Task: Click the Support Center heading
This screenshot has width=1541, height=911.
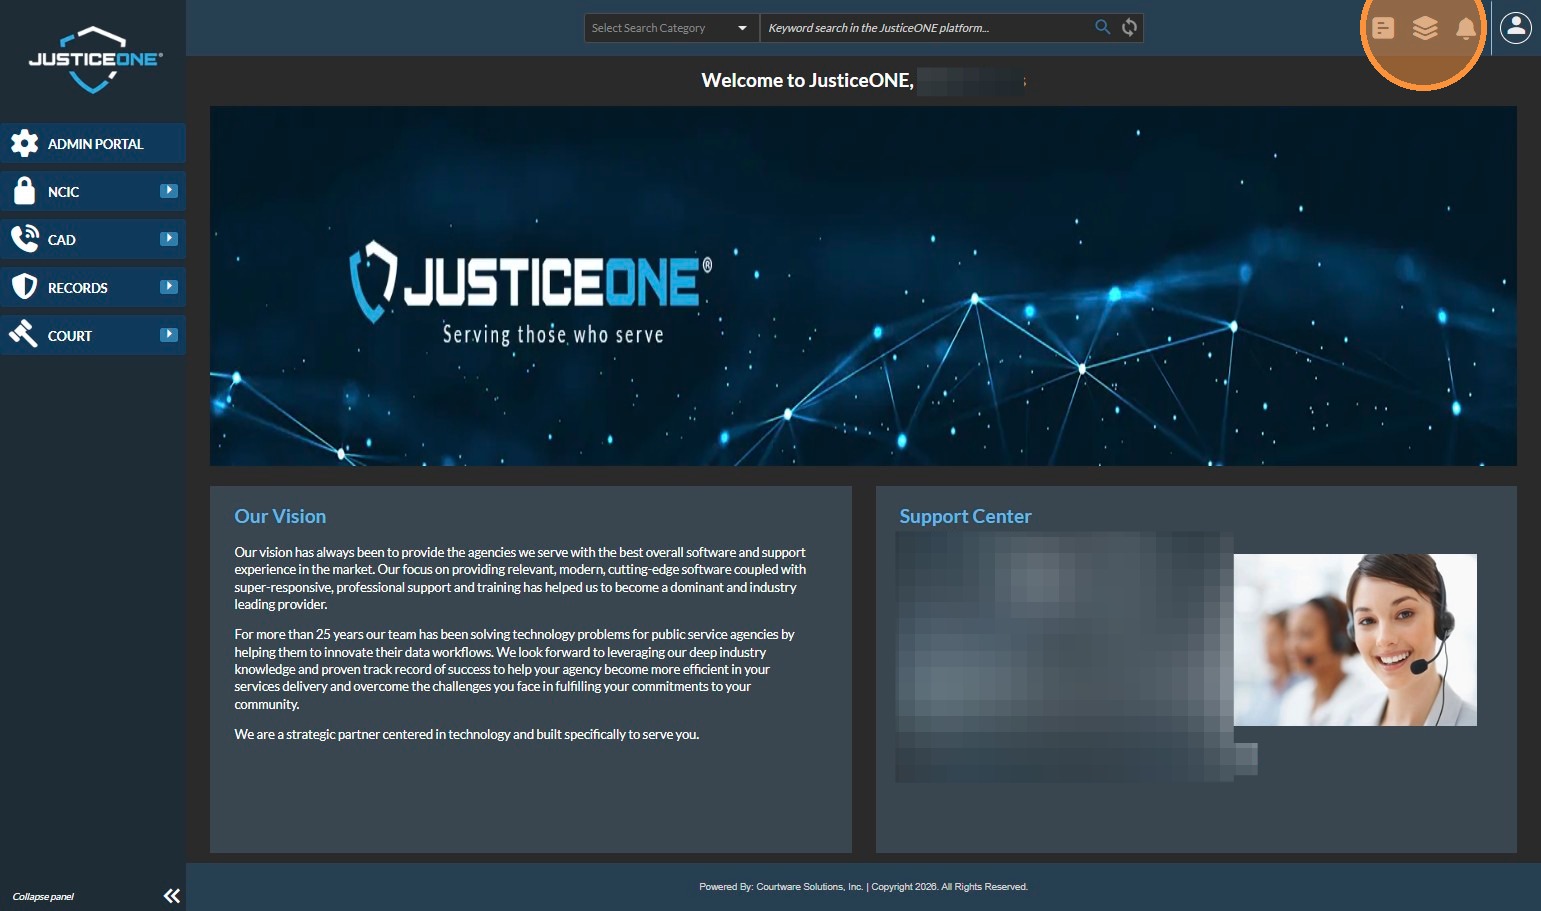Action: point(965,516)
